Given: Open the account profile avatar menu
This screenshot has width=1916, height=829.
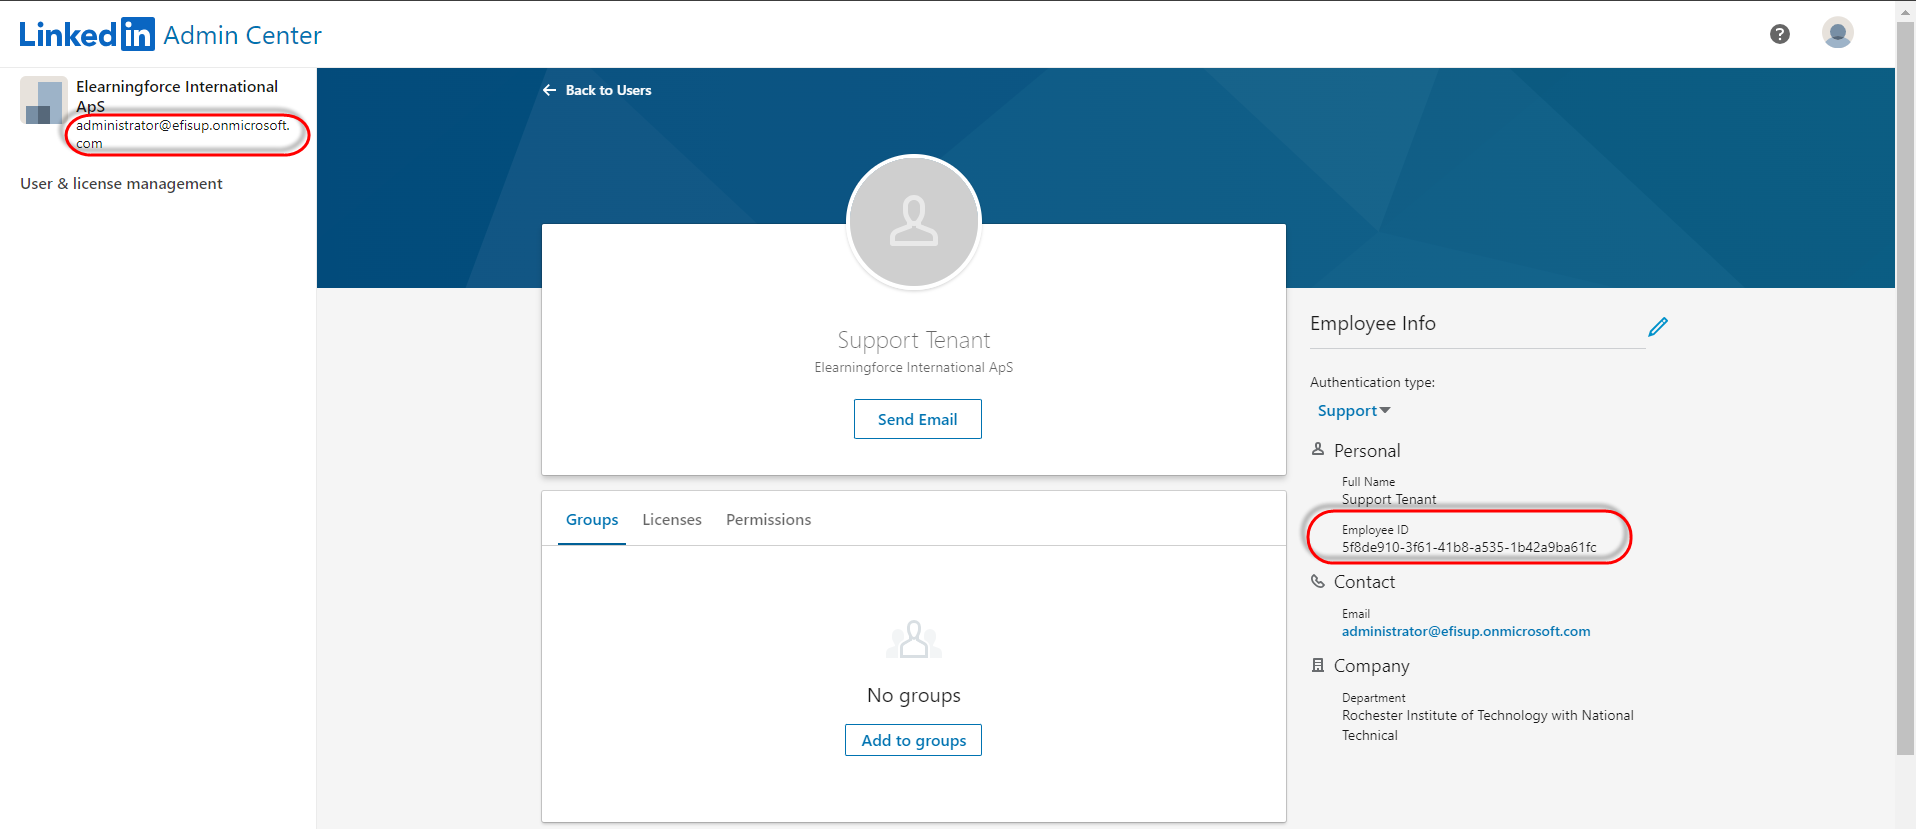Looking at the screenshot, I should (1838, 33).
